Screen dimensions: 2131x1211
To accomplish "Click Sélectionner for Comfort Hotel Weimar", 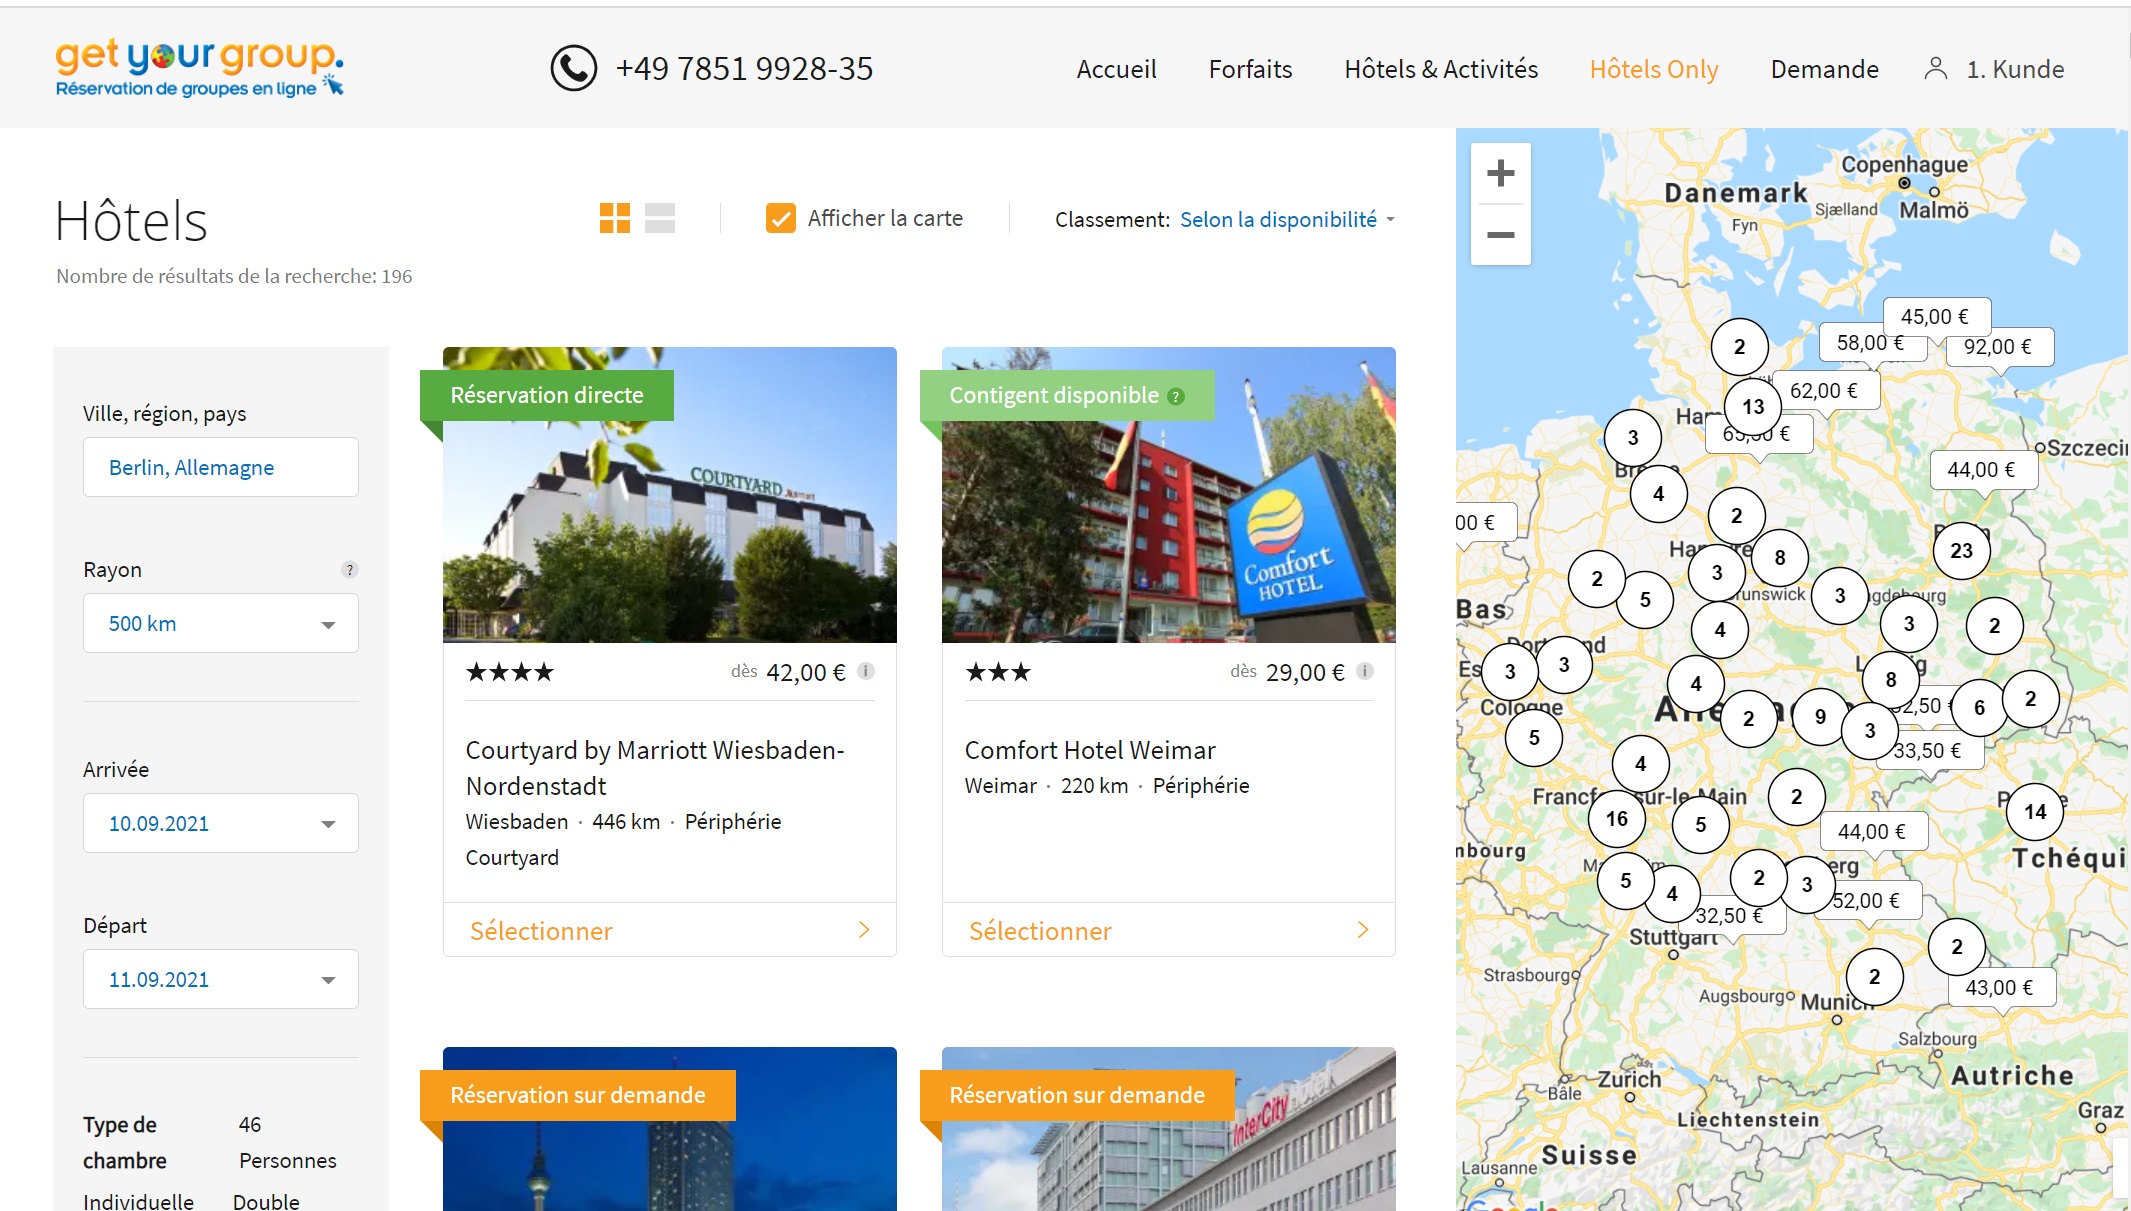I will [1169, 930].
